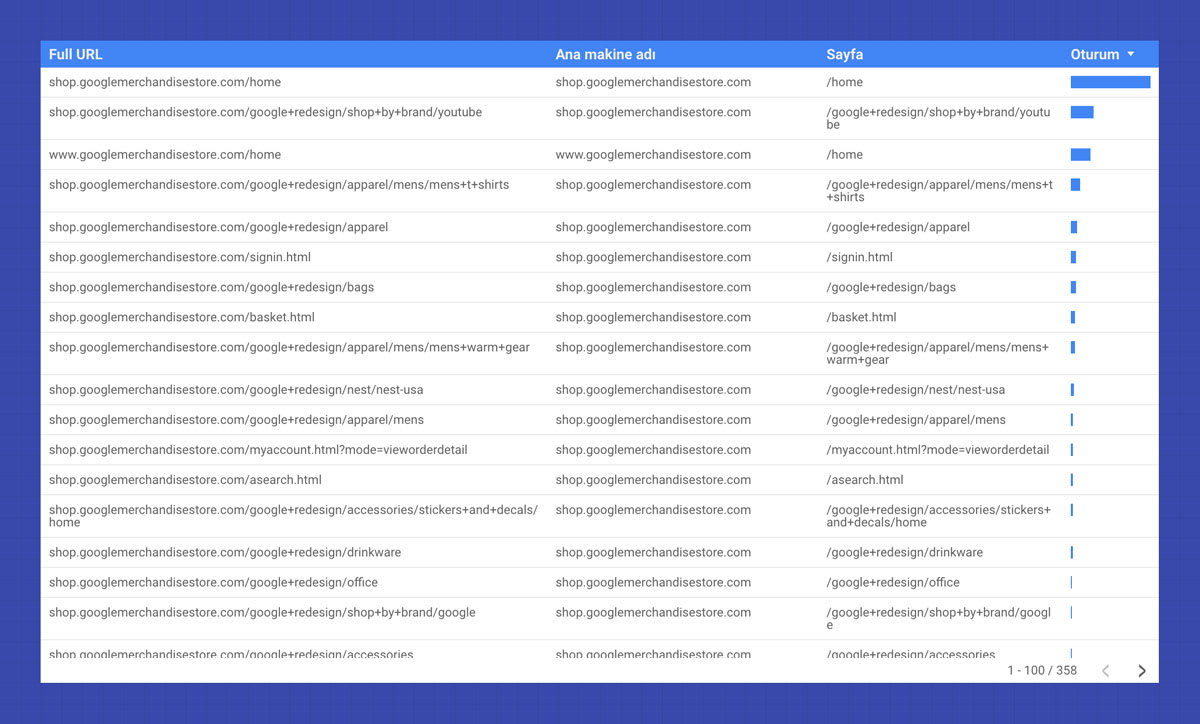This screenshot has height=724, width=1200.
Task: Sort by Oturum descending arrow
Action: coord(1131,54)
